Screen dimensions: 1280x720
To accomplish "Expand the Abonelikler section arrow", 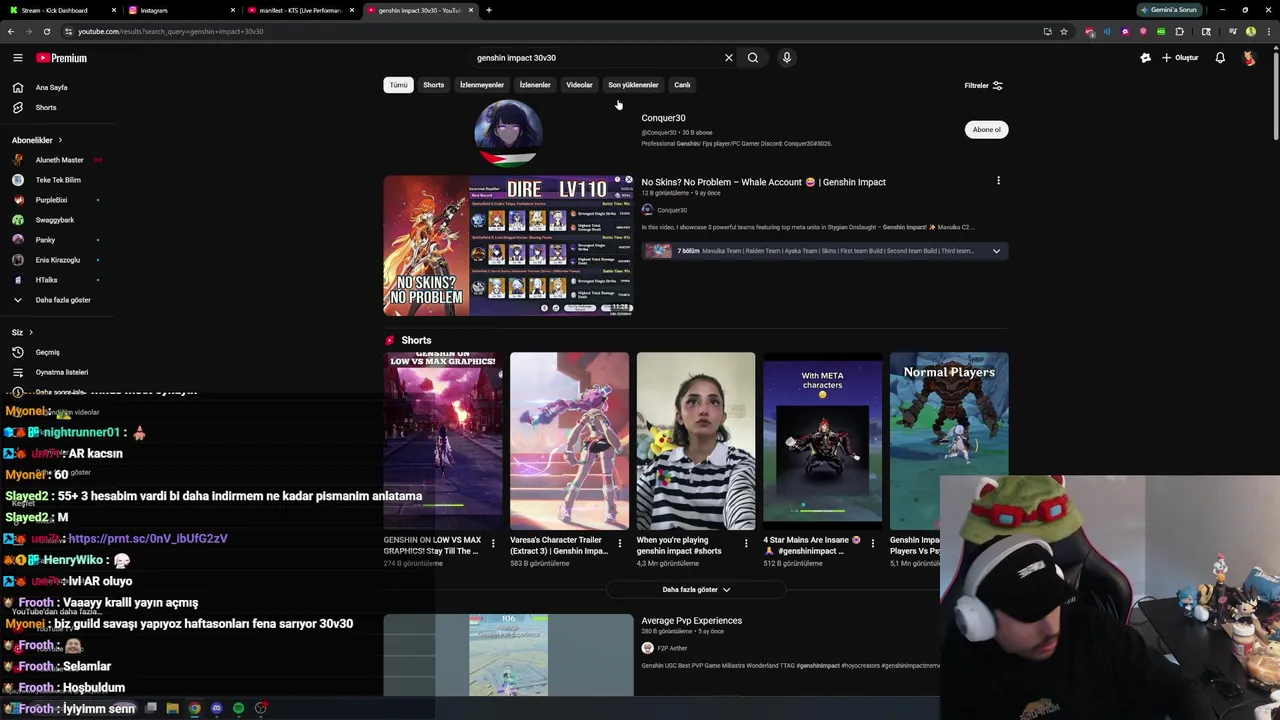I will (60, 140).
